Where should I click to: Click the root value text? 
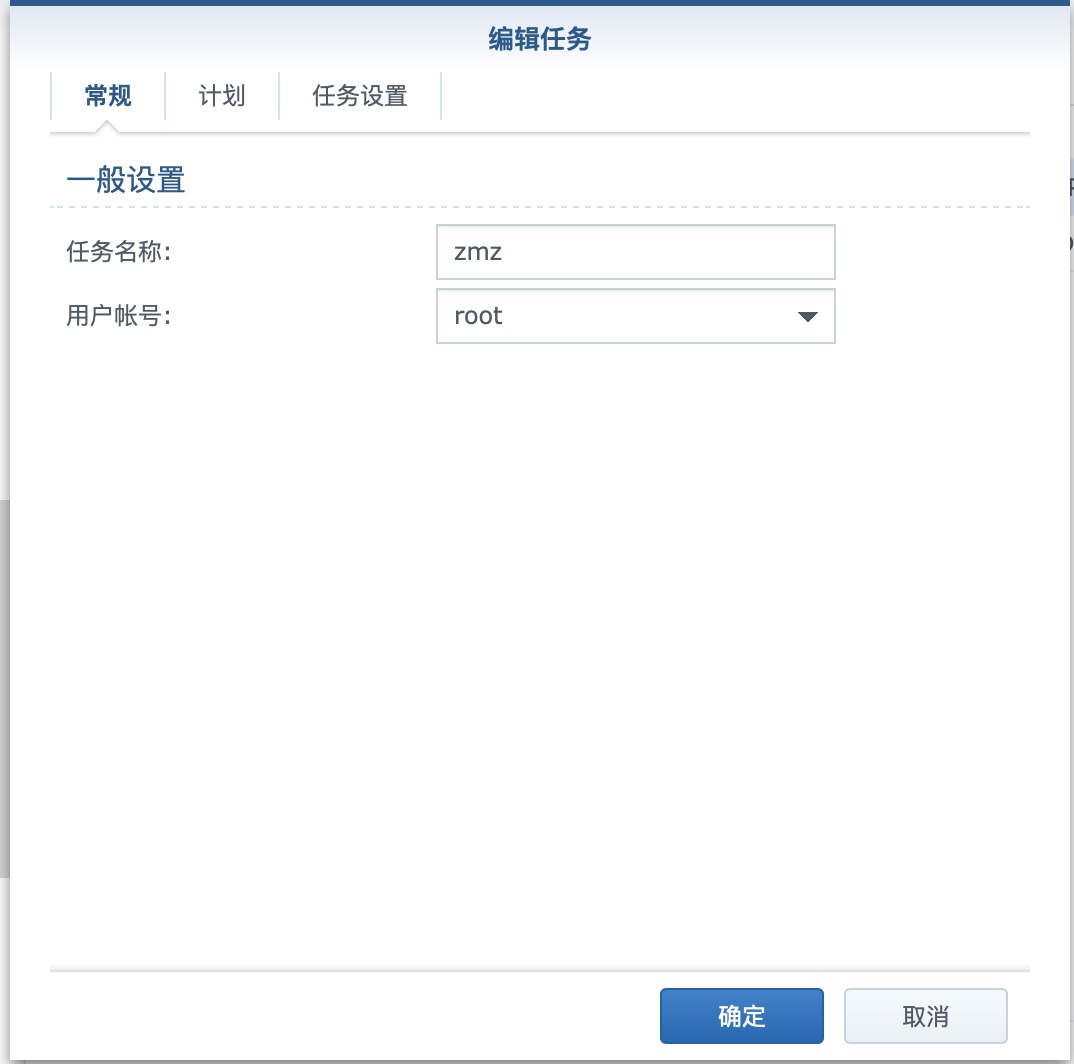pyautogui.click(x=478, y=316)
